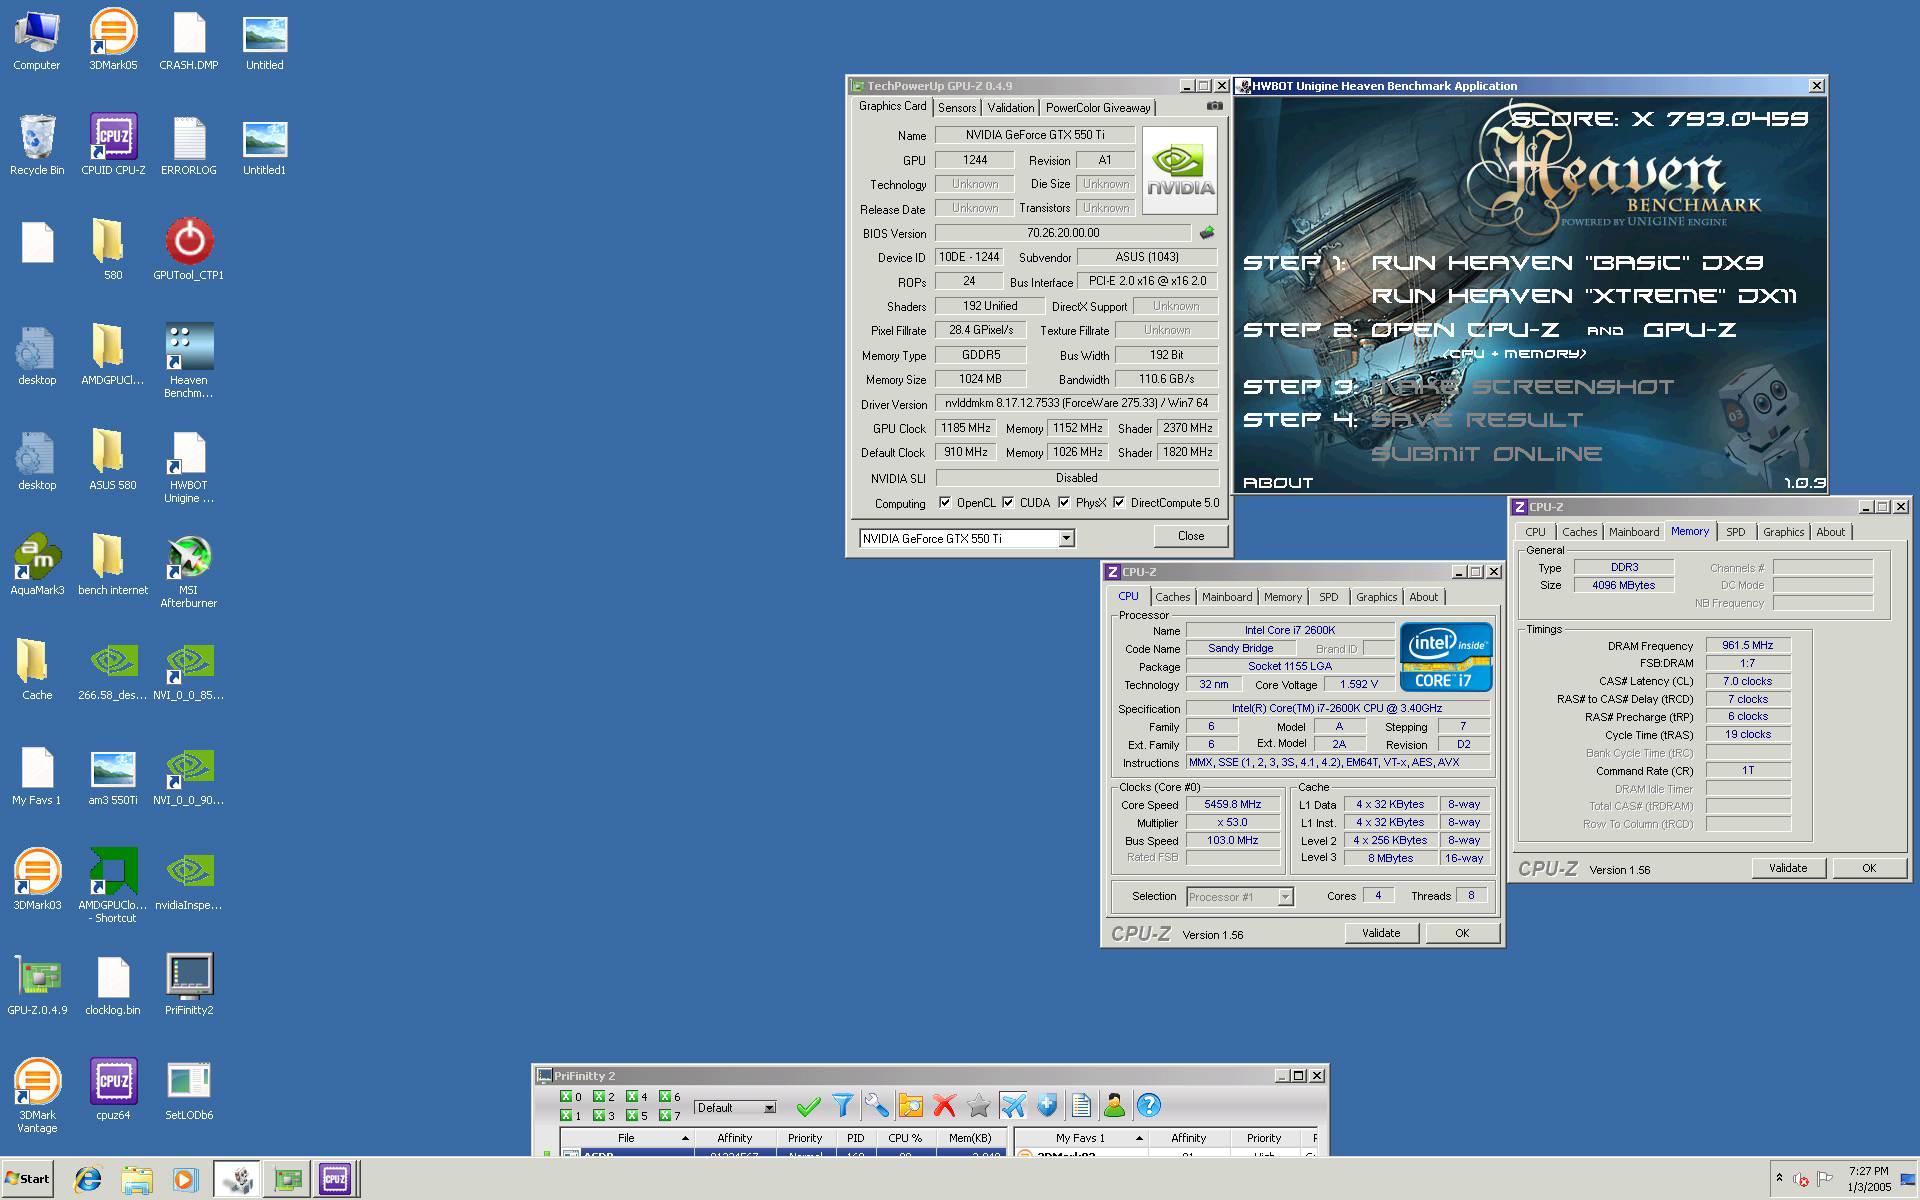Launch Internet Explorer from the taskbar
The width and height of the screenshot is (1920, 1200).
click(88, 1180)
